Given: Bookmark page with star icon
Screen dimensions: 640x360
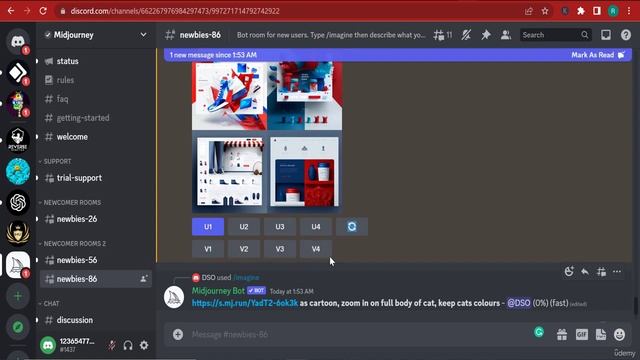Looking at the screenshot, I should point(545,11).
